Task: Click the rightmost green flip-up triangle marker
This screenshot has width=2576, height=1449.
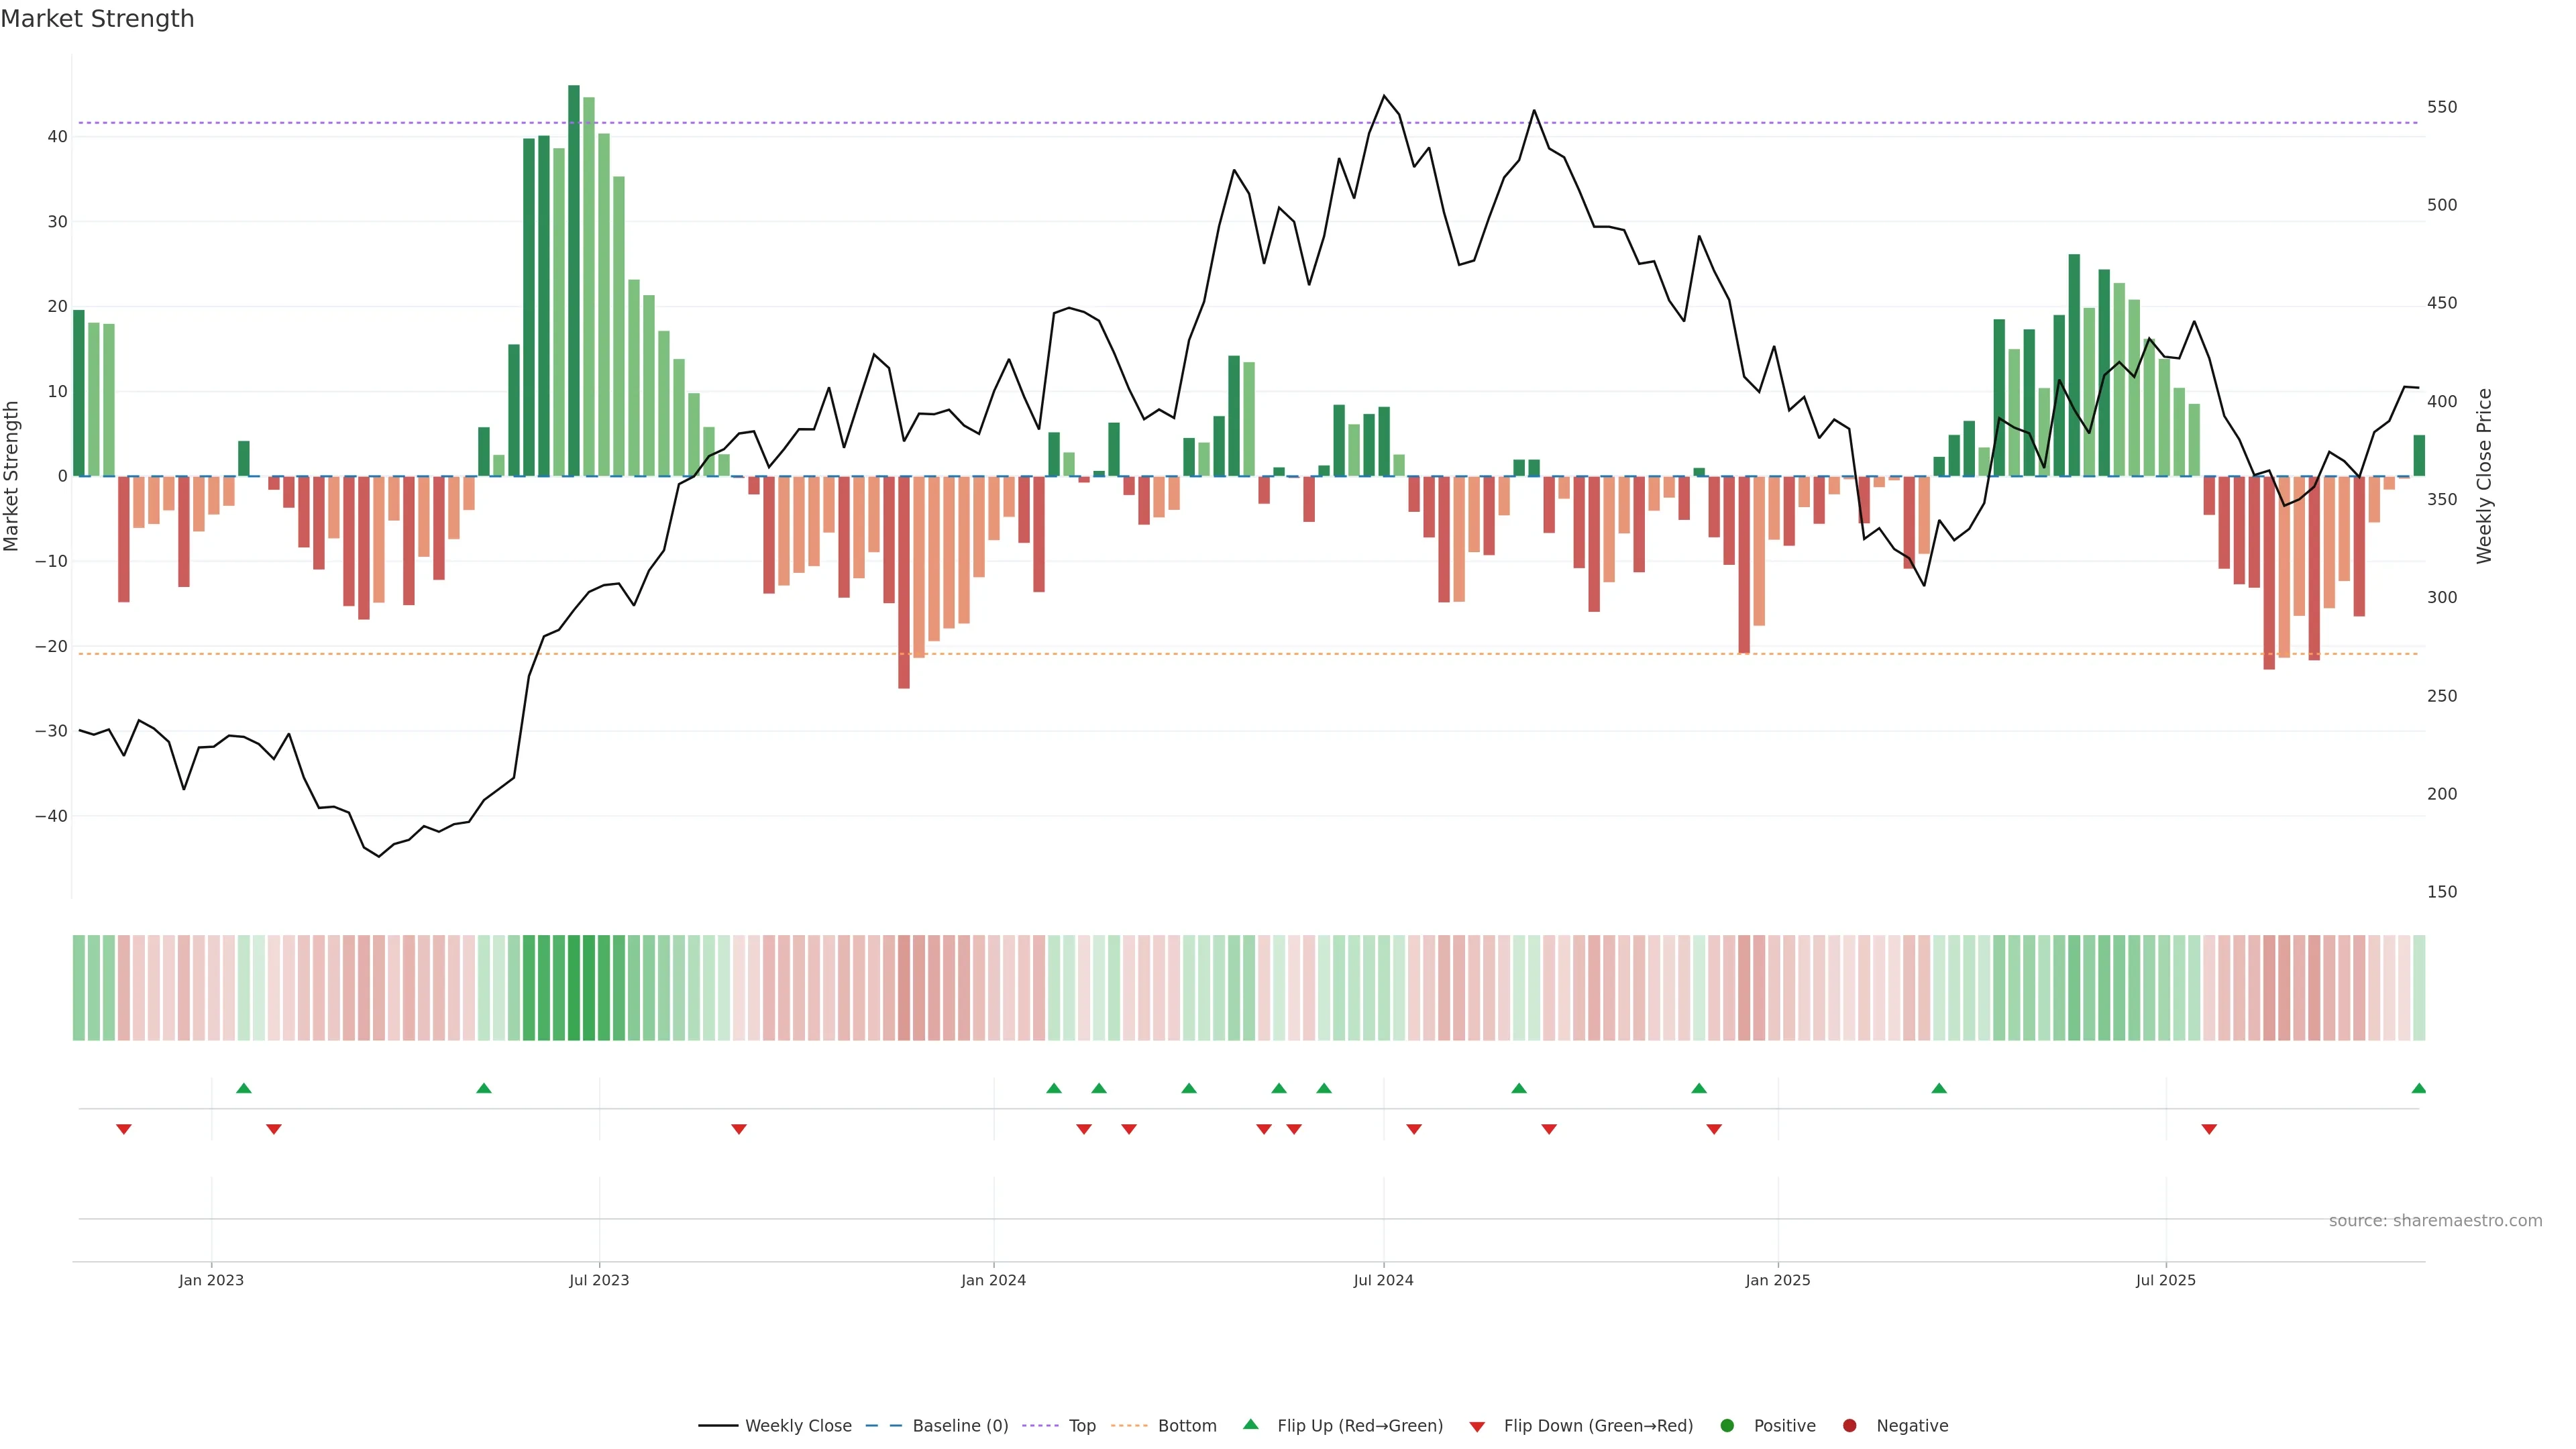Action: 2418,1088
